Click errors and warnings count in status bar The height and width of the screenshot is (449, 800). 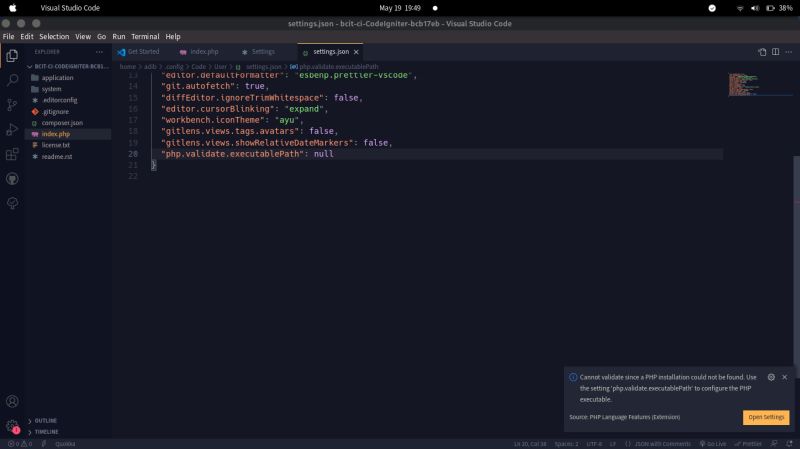20,444
